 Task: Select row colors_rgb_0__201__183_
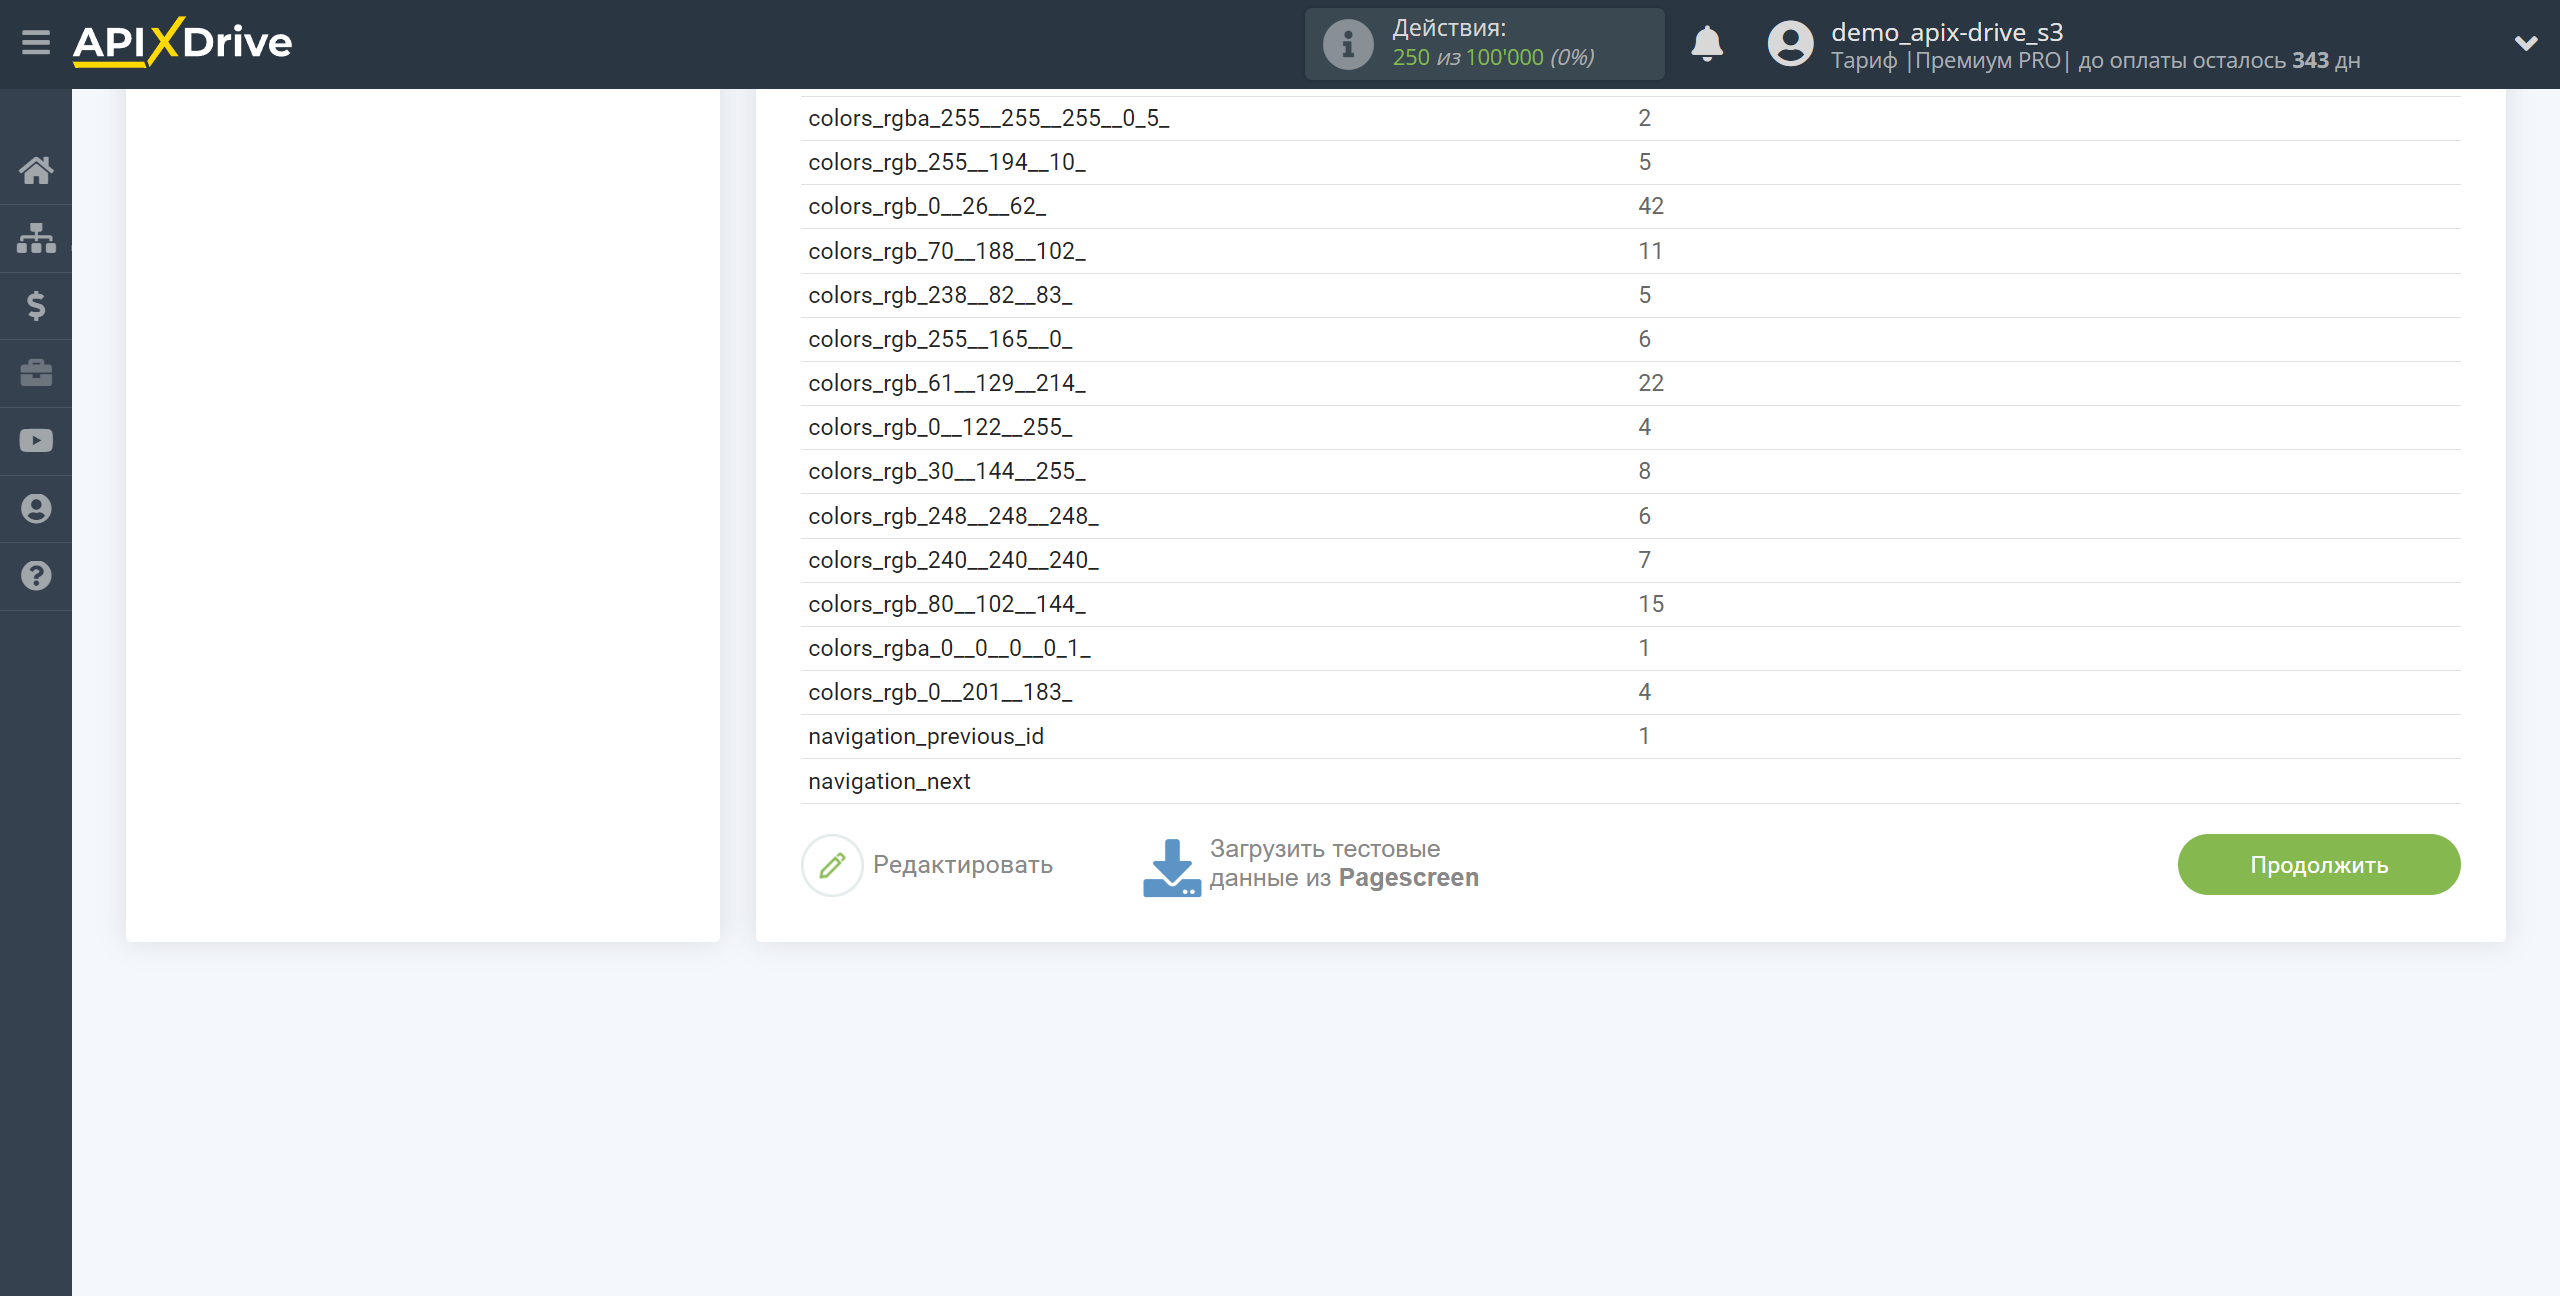coord(1630,692)
